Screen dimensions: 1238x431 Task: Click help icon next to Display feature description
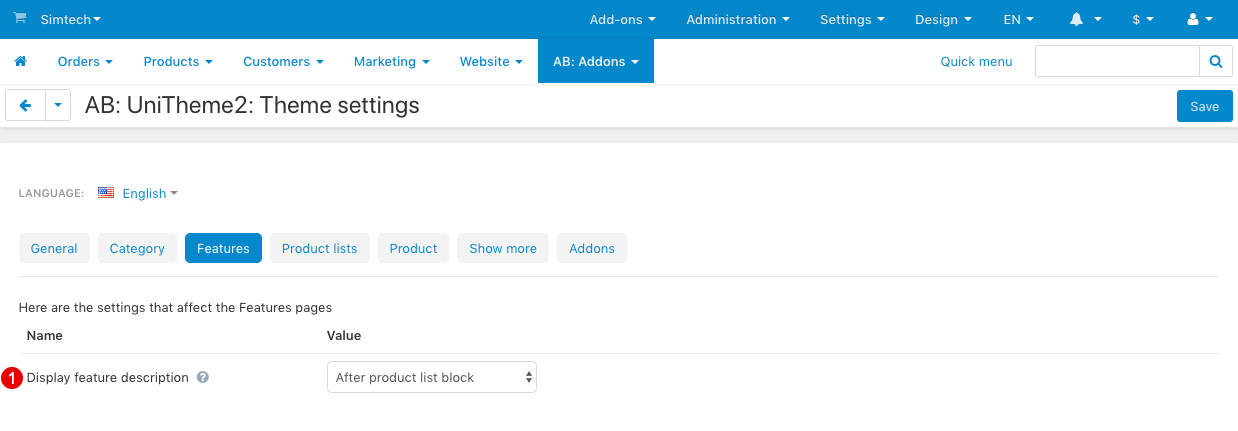203,378
